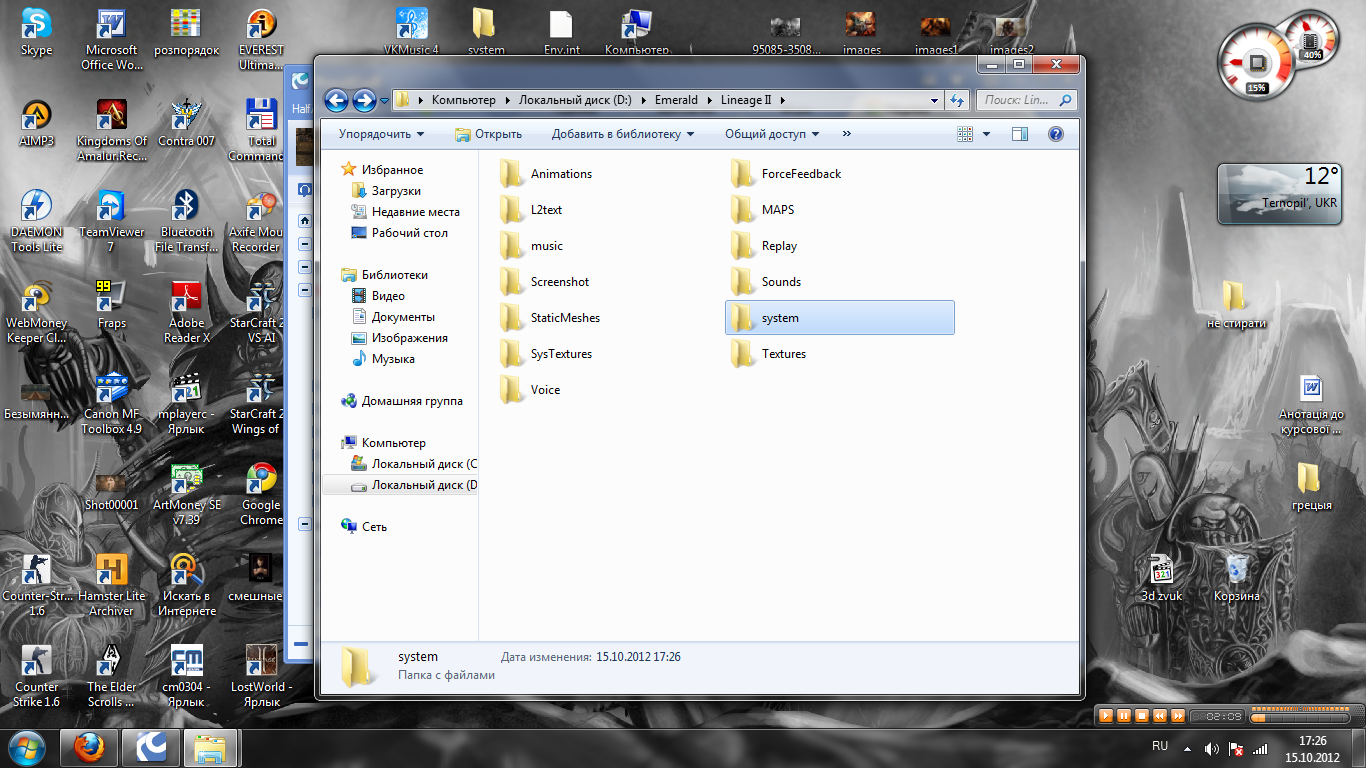Select the Animations folder
This screenshot has height=768, width=1366.
545,174
